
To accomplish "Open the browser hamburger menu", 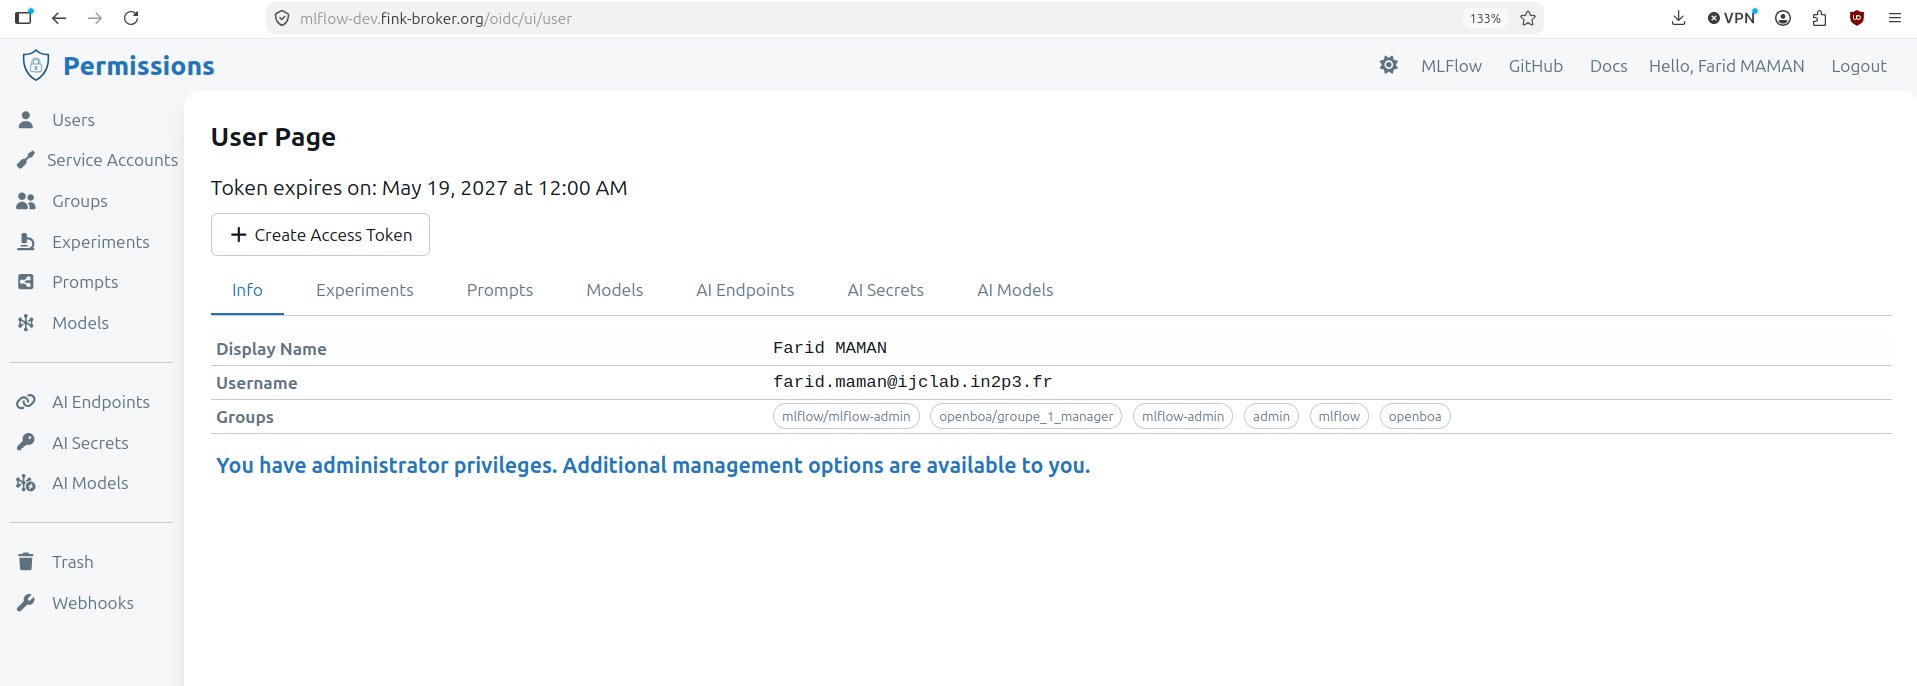I will (1894, 18).
